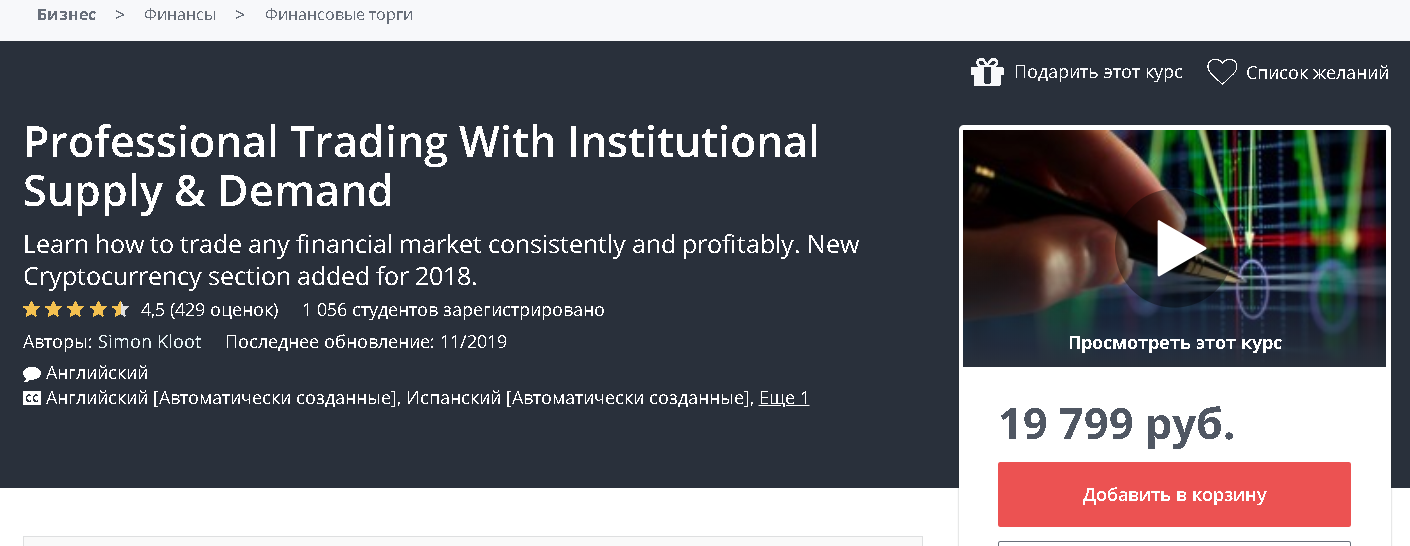Click the Professional Trading course title
The image size is (1410, 546).
tap(420, 166)
